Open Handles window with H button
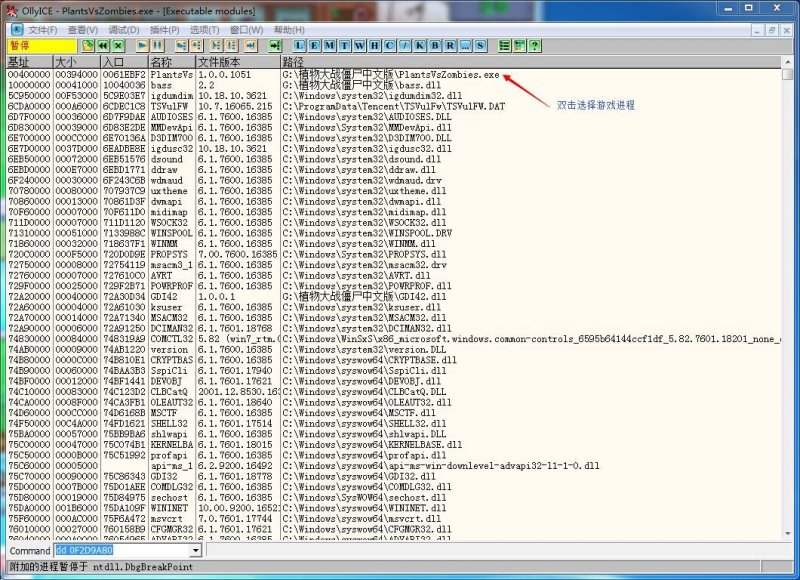Viewport: 800px width, 580px height. pos(374,46)
